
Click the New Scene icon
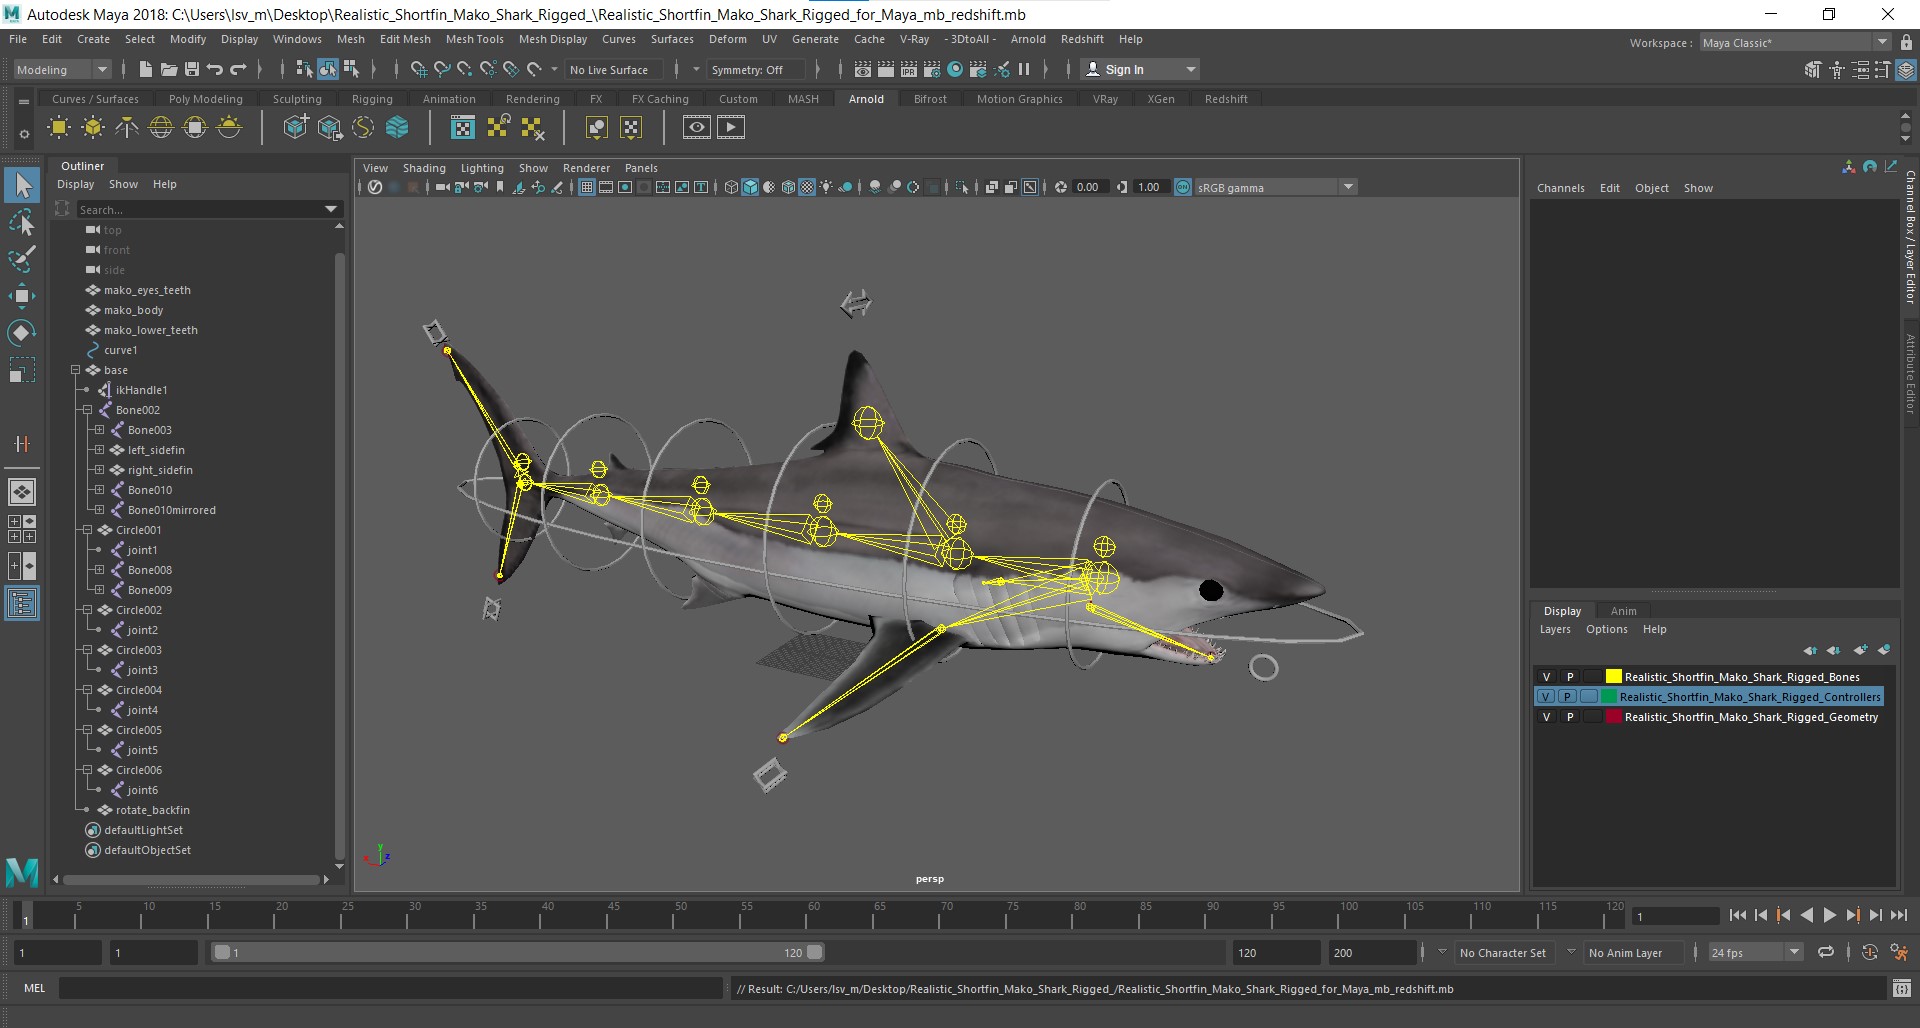tap(145, 69)
